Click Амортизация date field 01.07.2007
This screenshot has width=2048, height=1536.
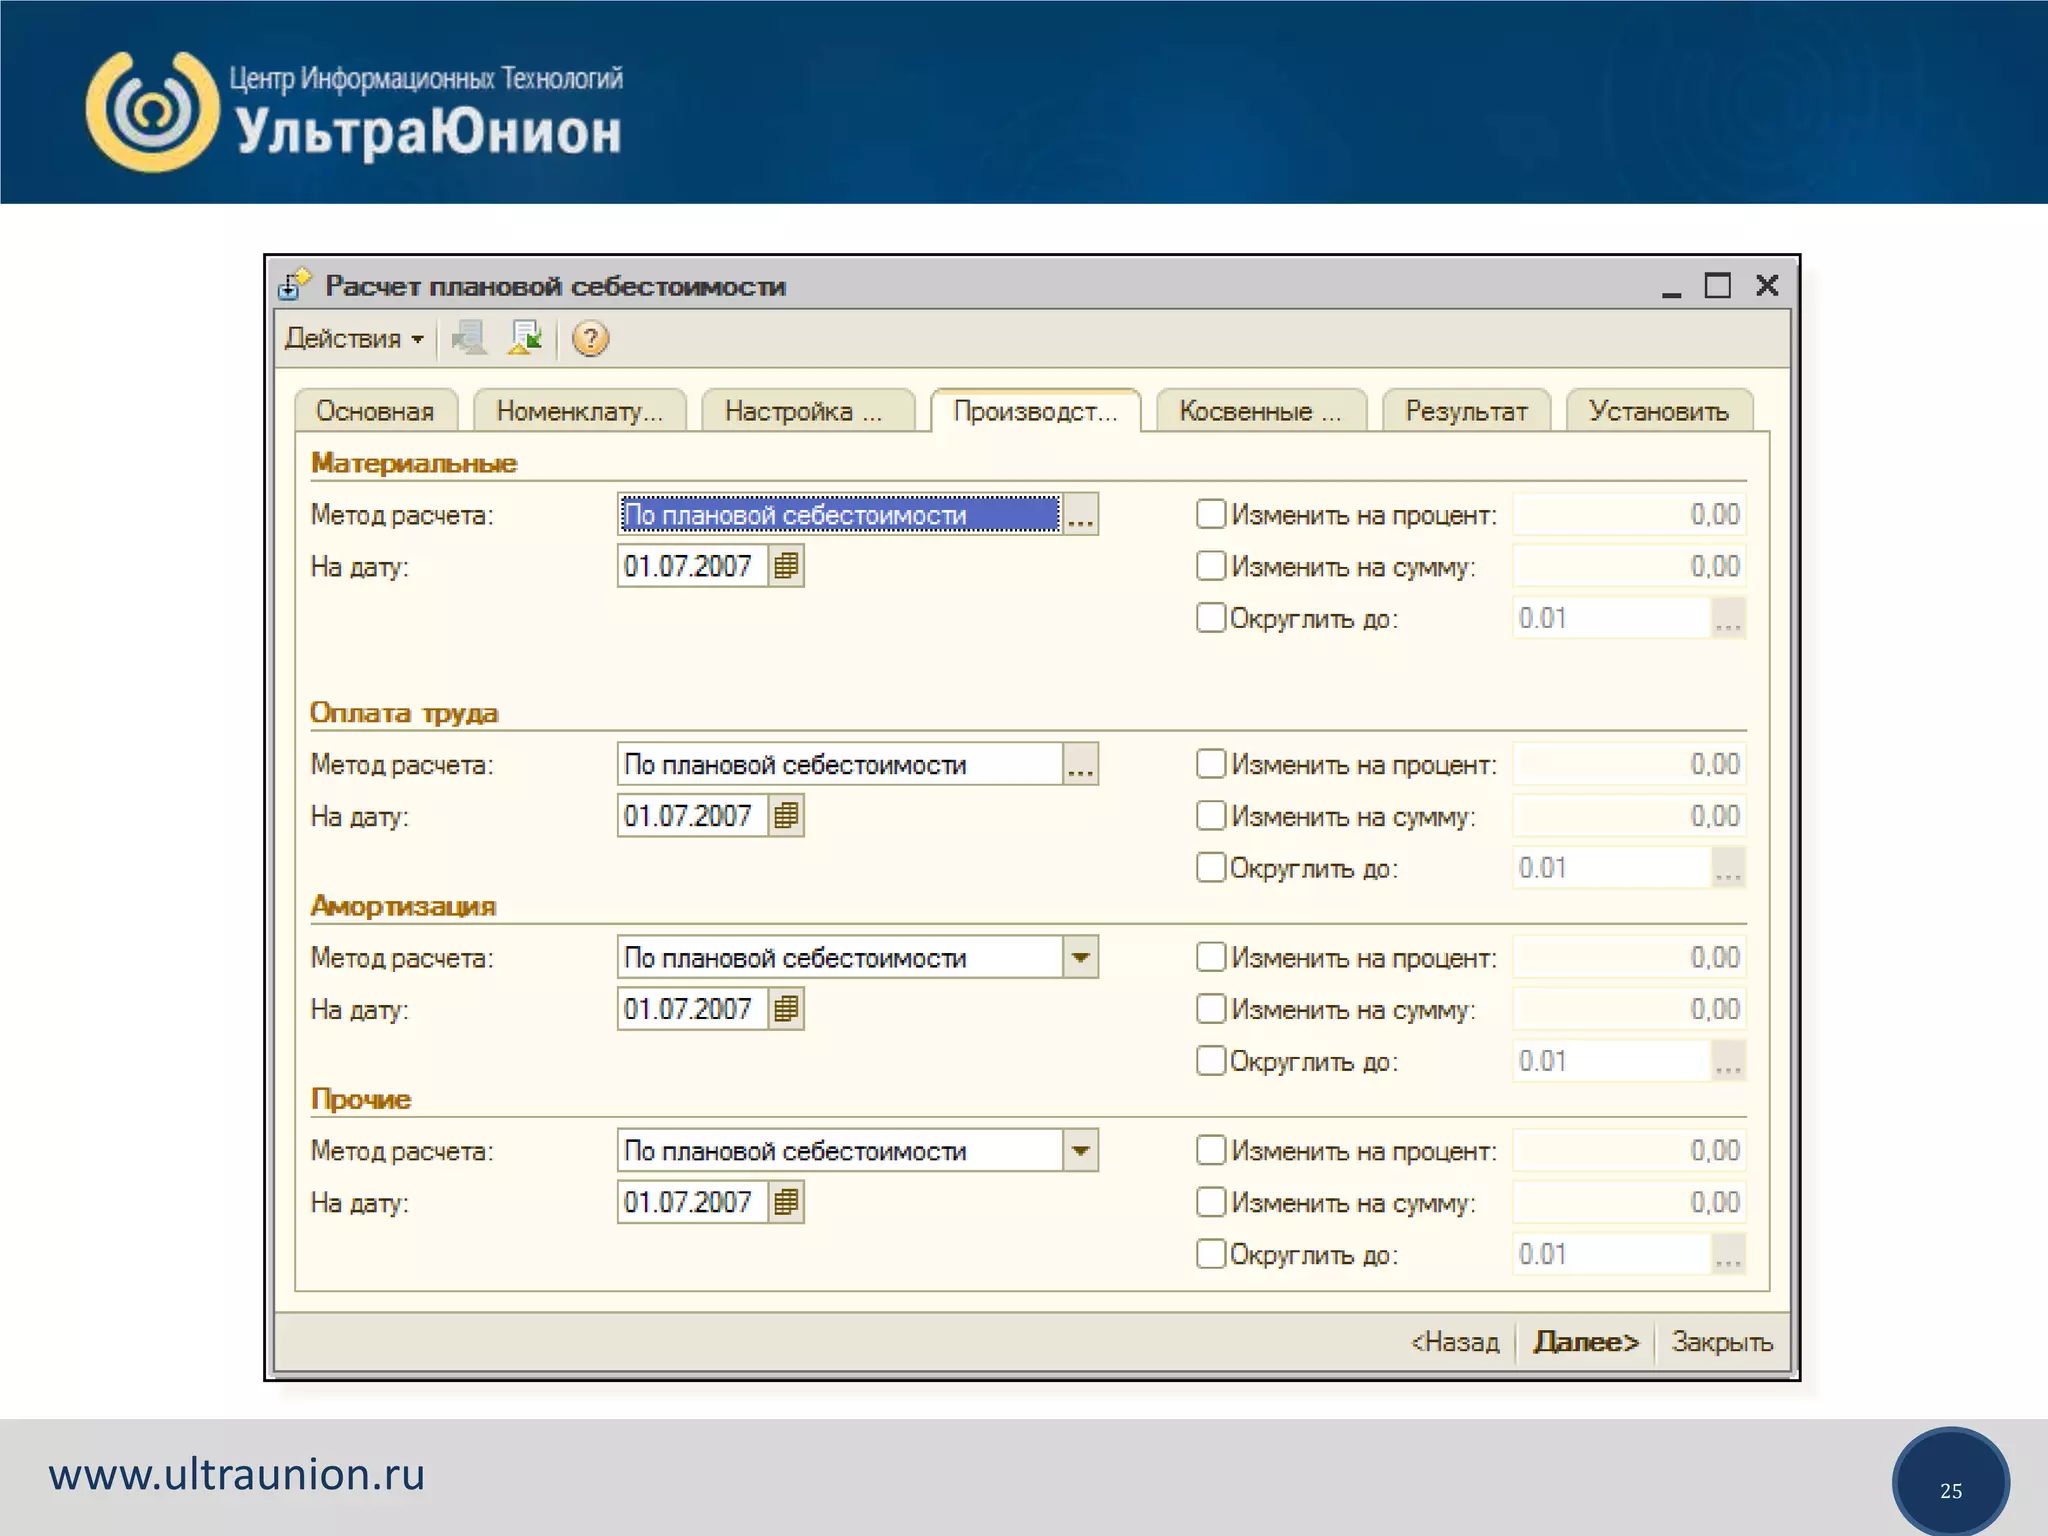click(x=693, y=1009)
